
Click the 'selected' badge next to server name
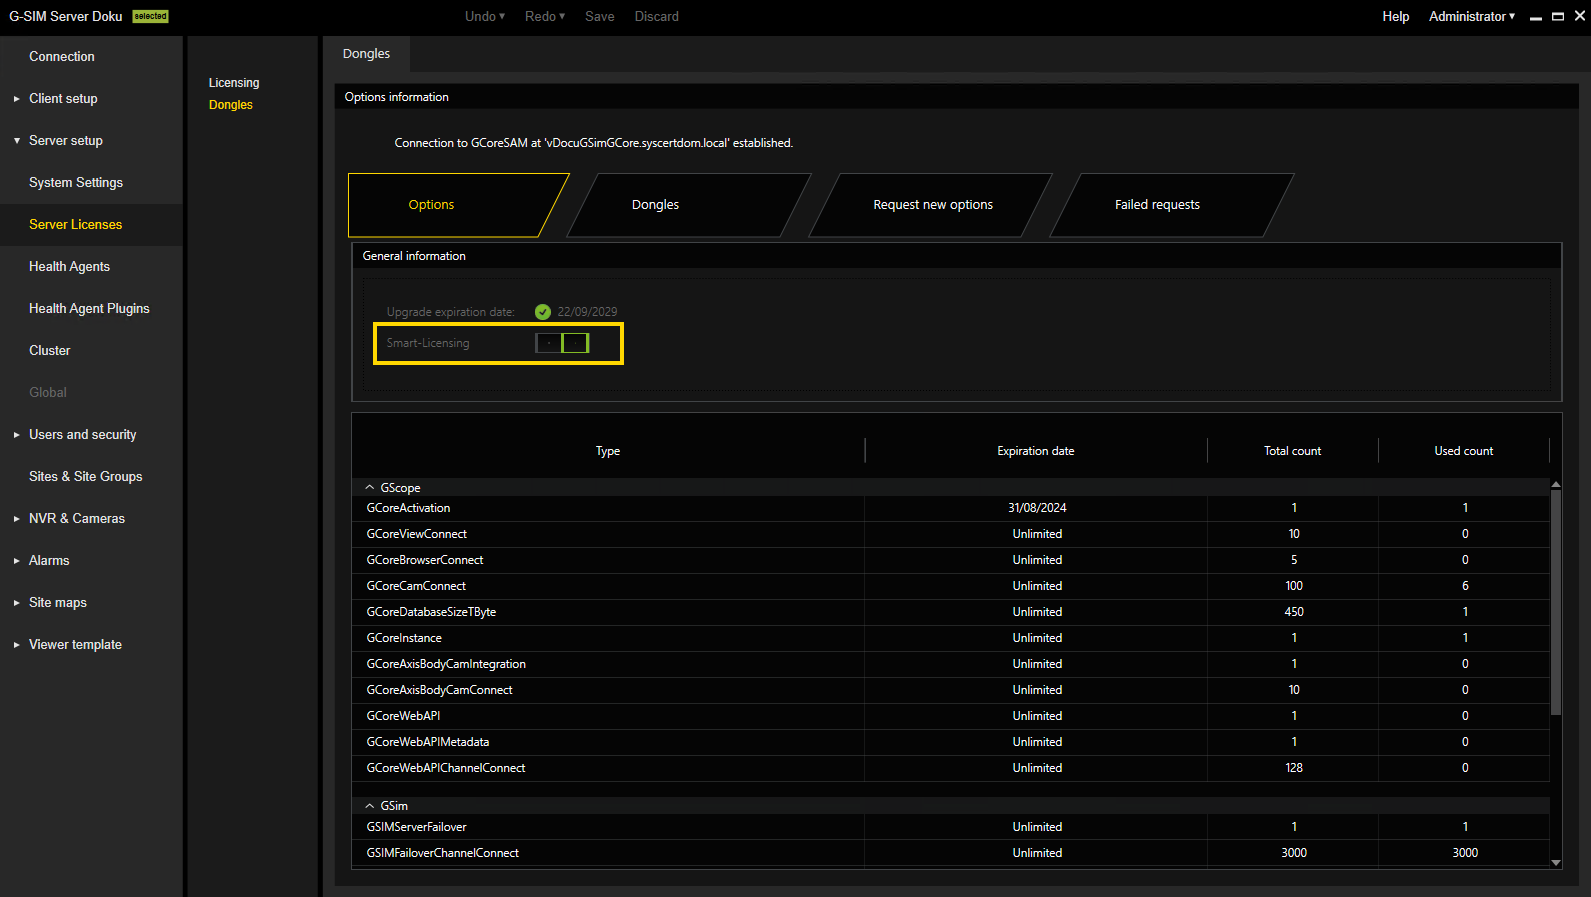[x=151, y=16]
